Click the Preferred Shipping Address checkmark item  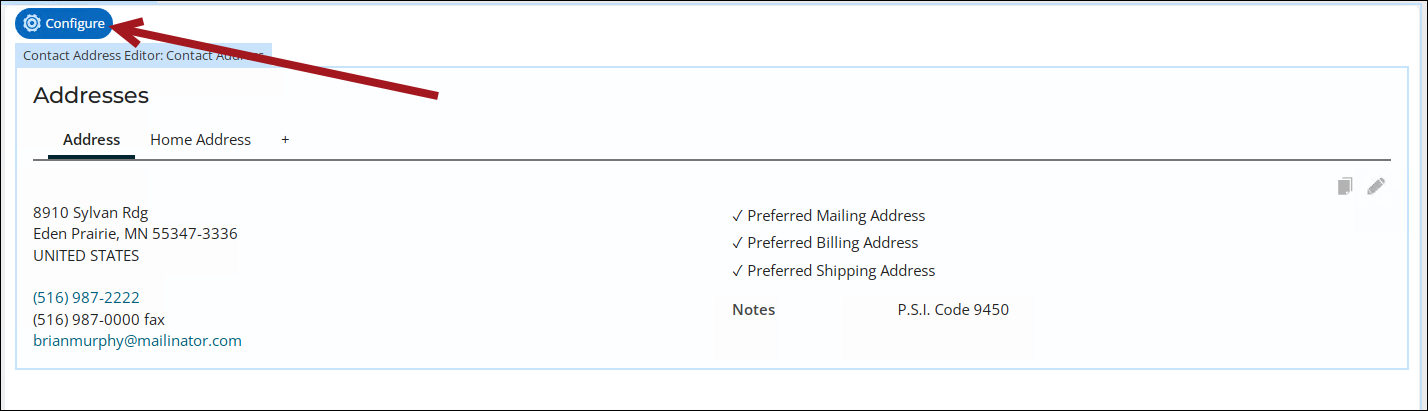click(834, 271)
